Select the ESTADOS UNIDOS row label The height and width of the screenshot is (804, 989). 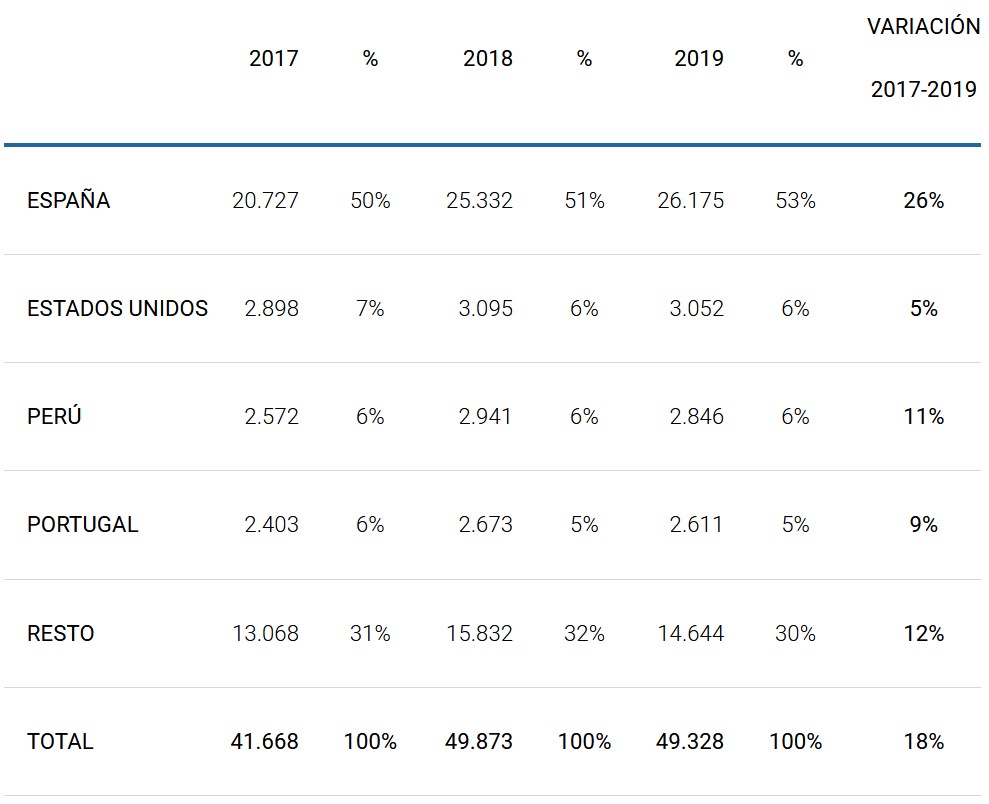pos(117,309)
